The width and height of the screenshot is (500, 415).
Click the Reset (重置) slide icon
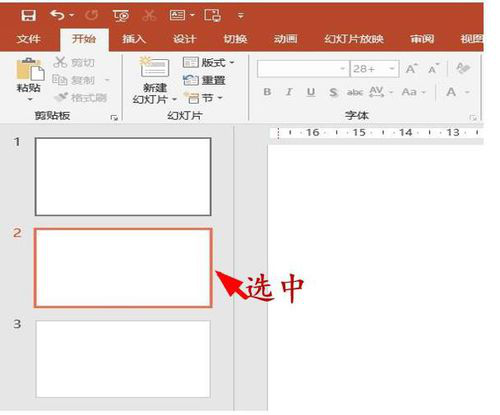tap(191, 80)
